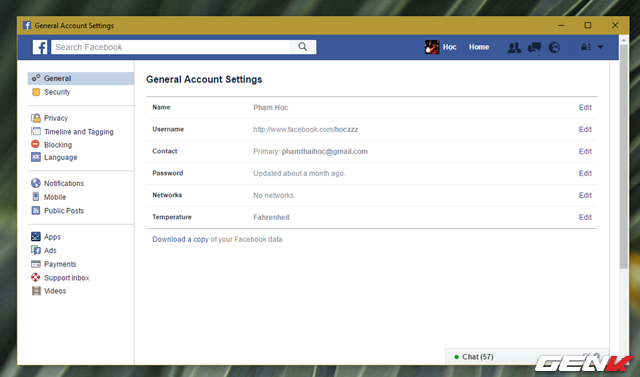640x377 pixels.
Task: Click the Videos film icon
Action: [36, 291]
